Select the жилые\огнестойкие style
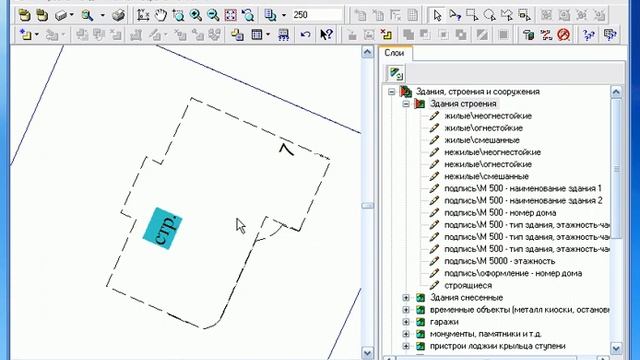 [483, 128]
